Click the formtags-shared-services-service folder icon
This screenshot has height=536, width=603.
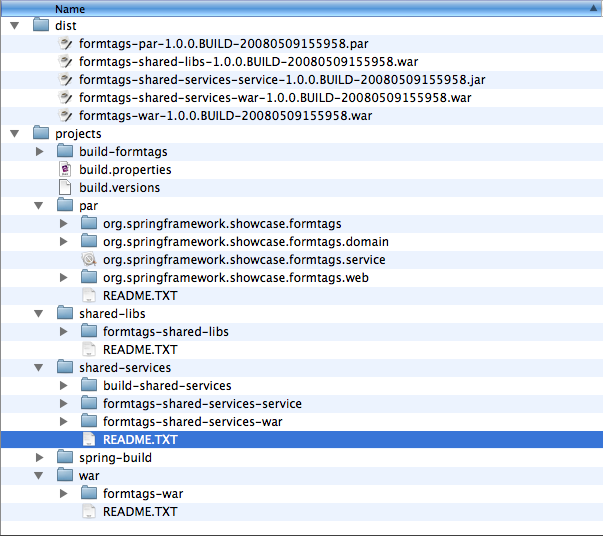(x=89, y=403)
